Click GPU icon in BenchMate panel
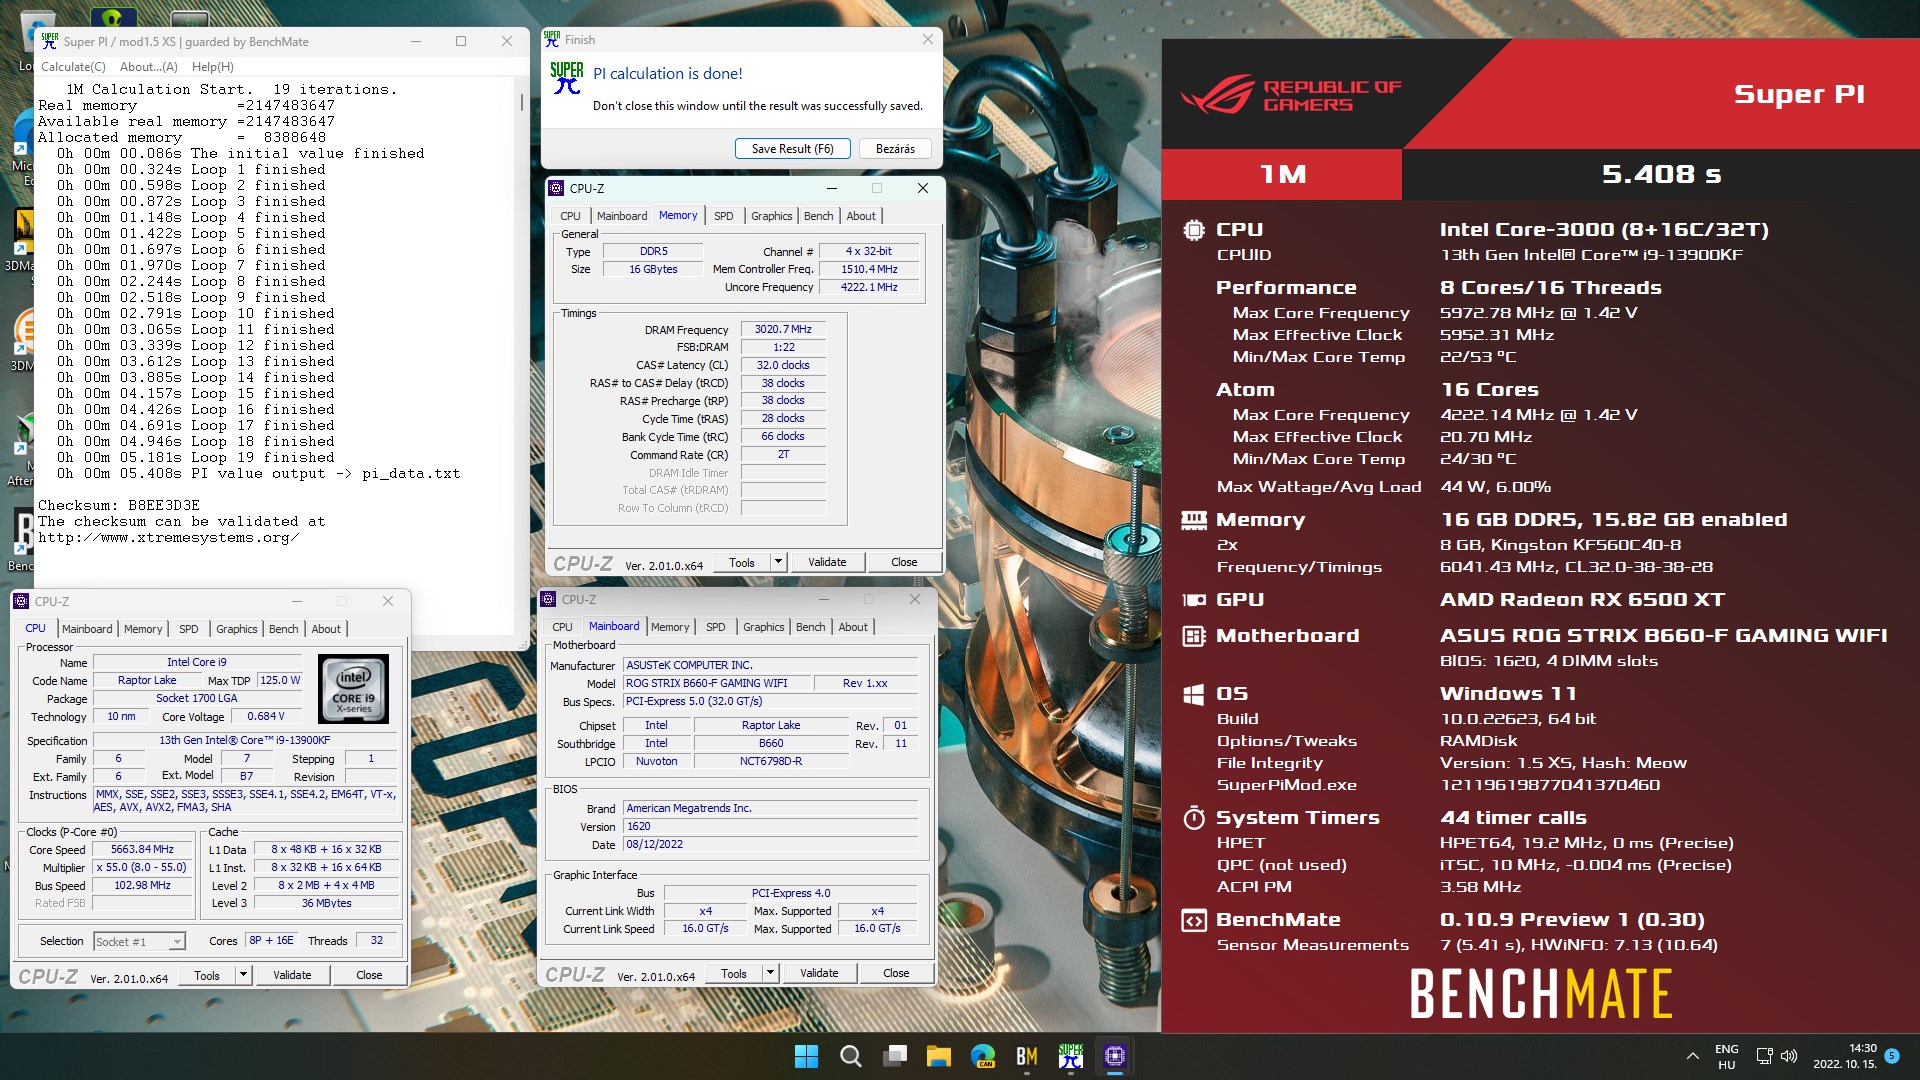This screenshot has width=1920, height=1080. (1194, 600)
